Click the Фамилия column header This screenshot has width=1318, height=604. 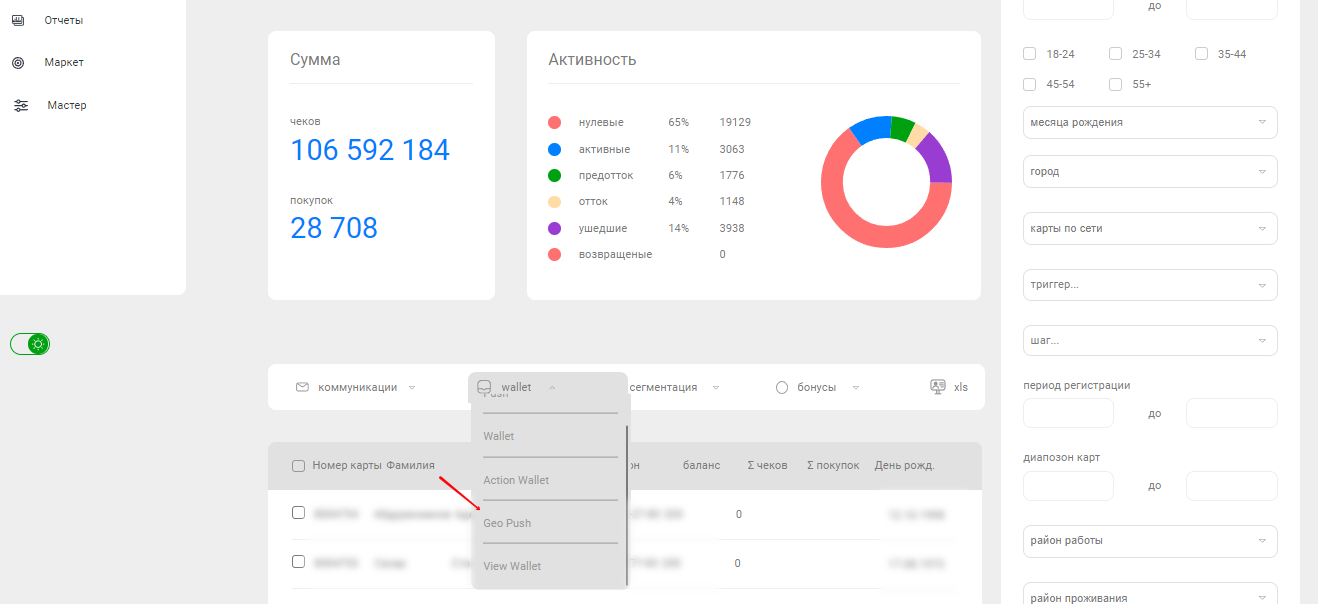pyautogui.click(x=411, y=465)
